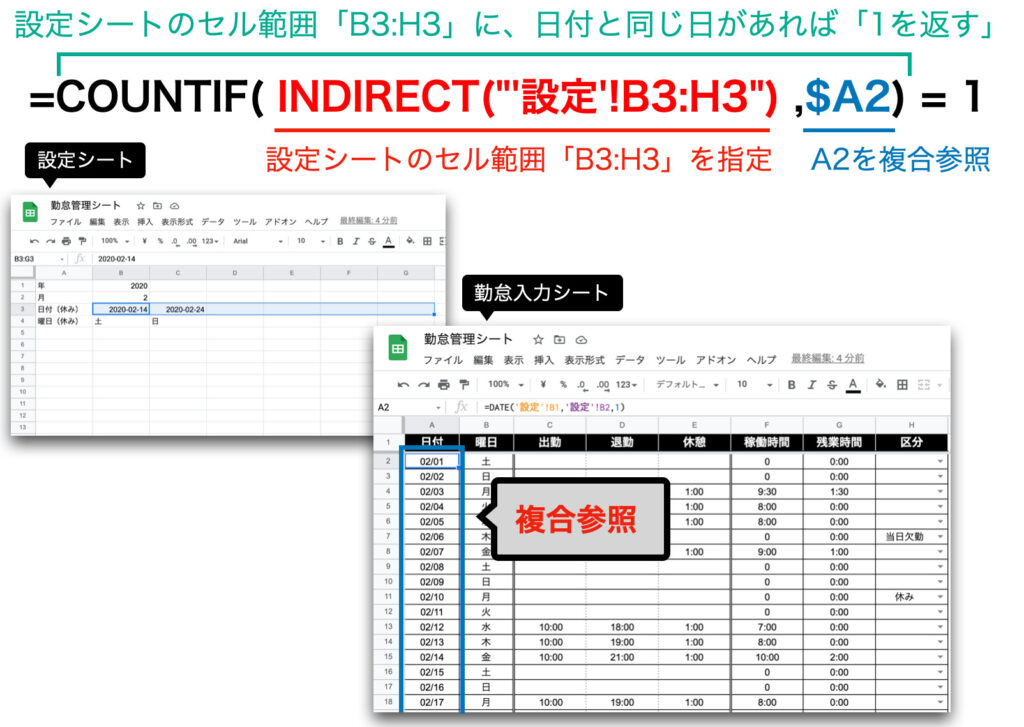Toggle italic in the attendance sheet toolbar
1024x727 pixels.
(812, 385)
